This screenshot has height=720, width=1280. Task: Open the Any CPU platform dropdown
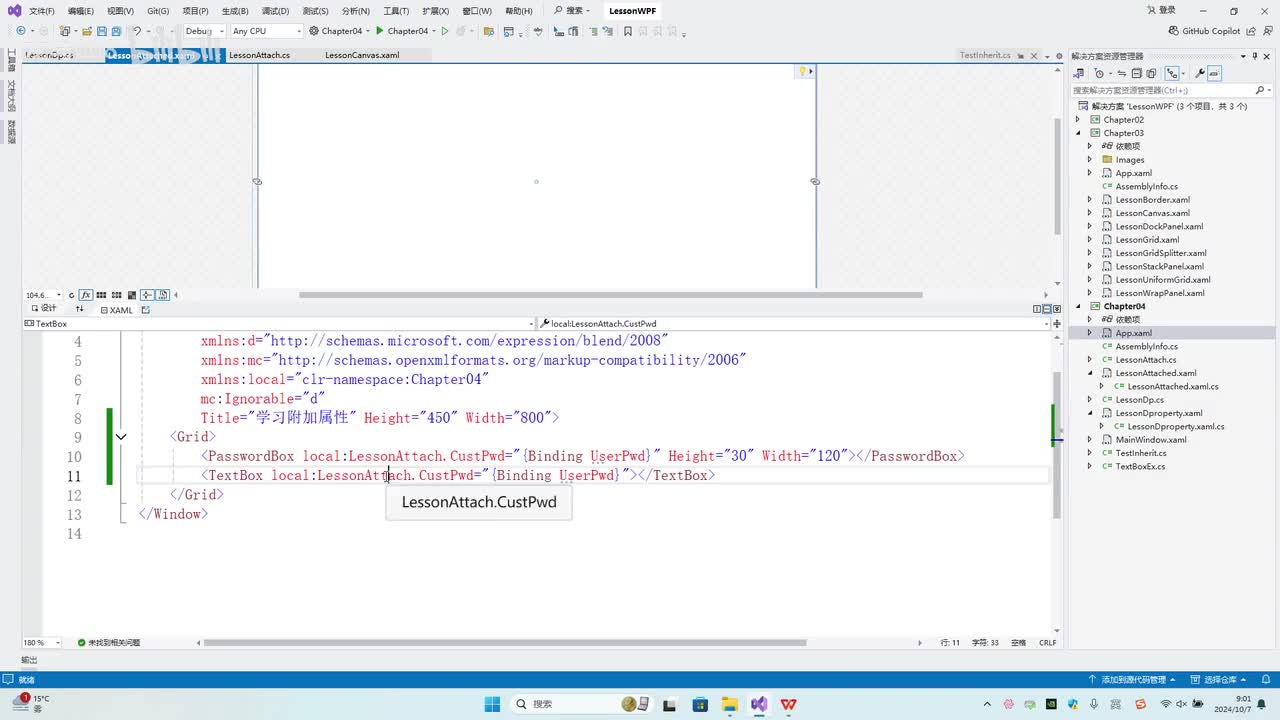click(265, 31)
